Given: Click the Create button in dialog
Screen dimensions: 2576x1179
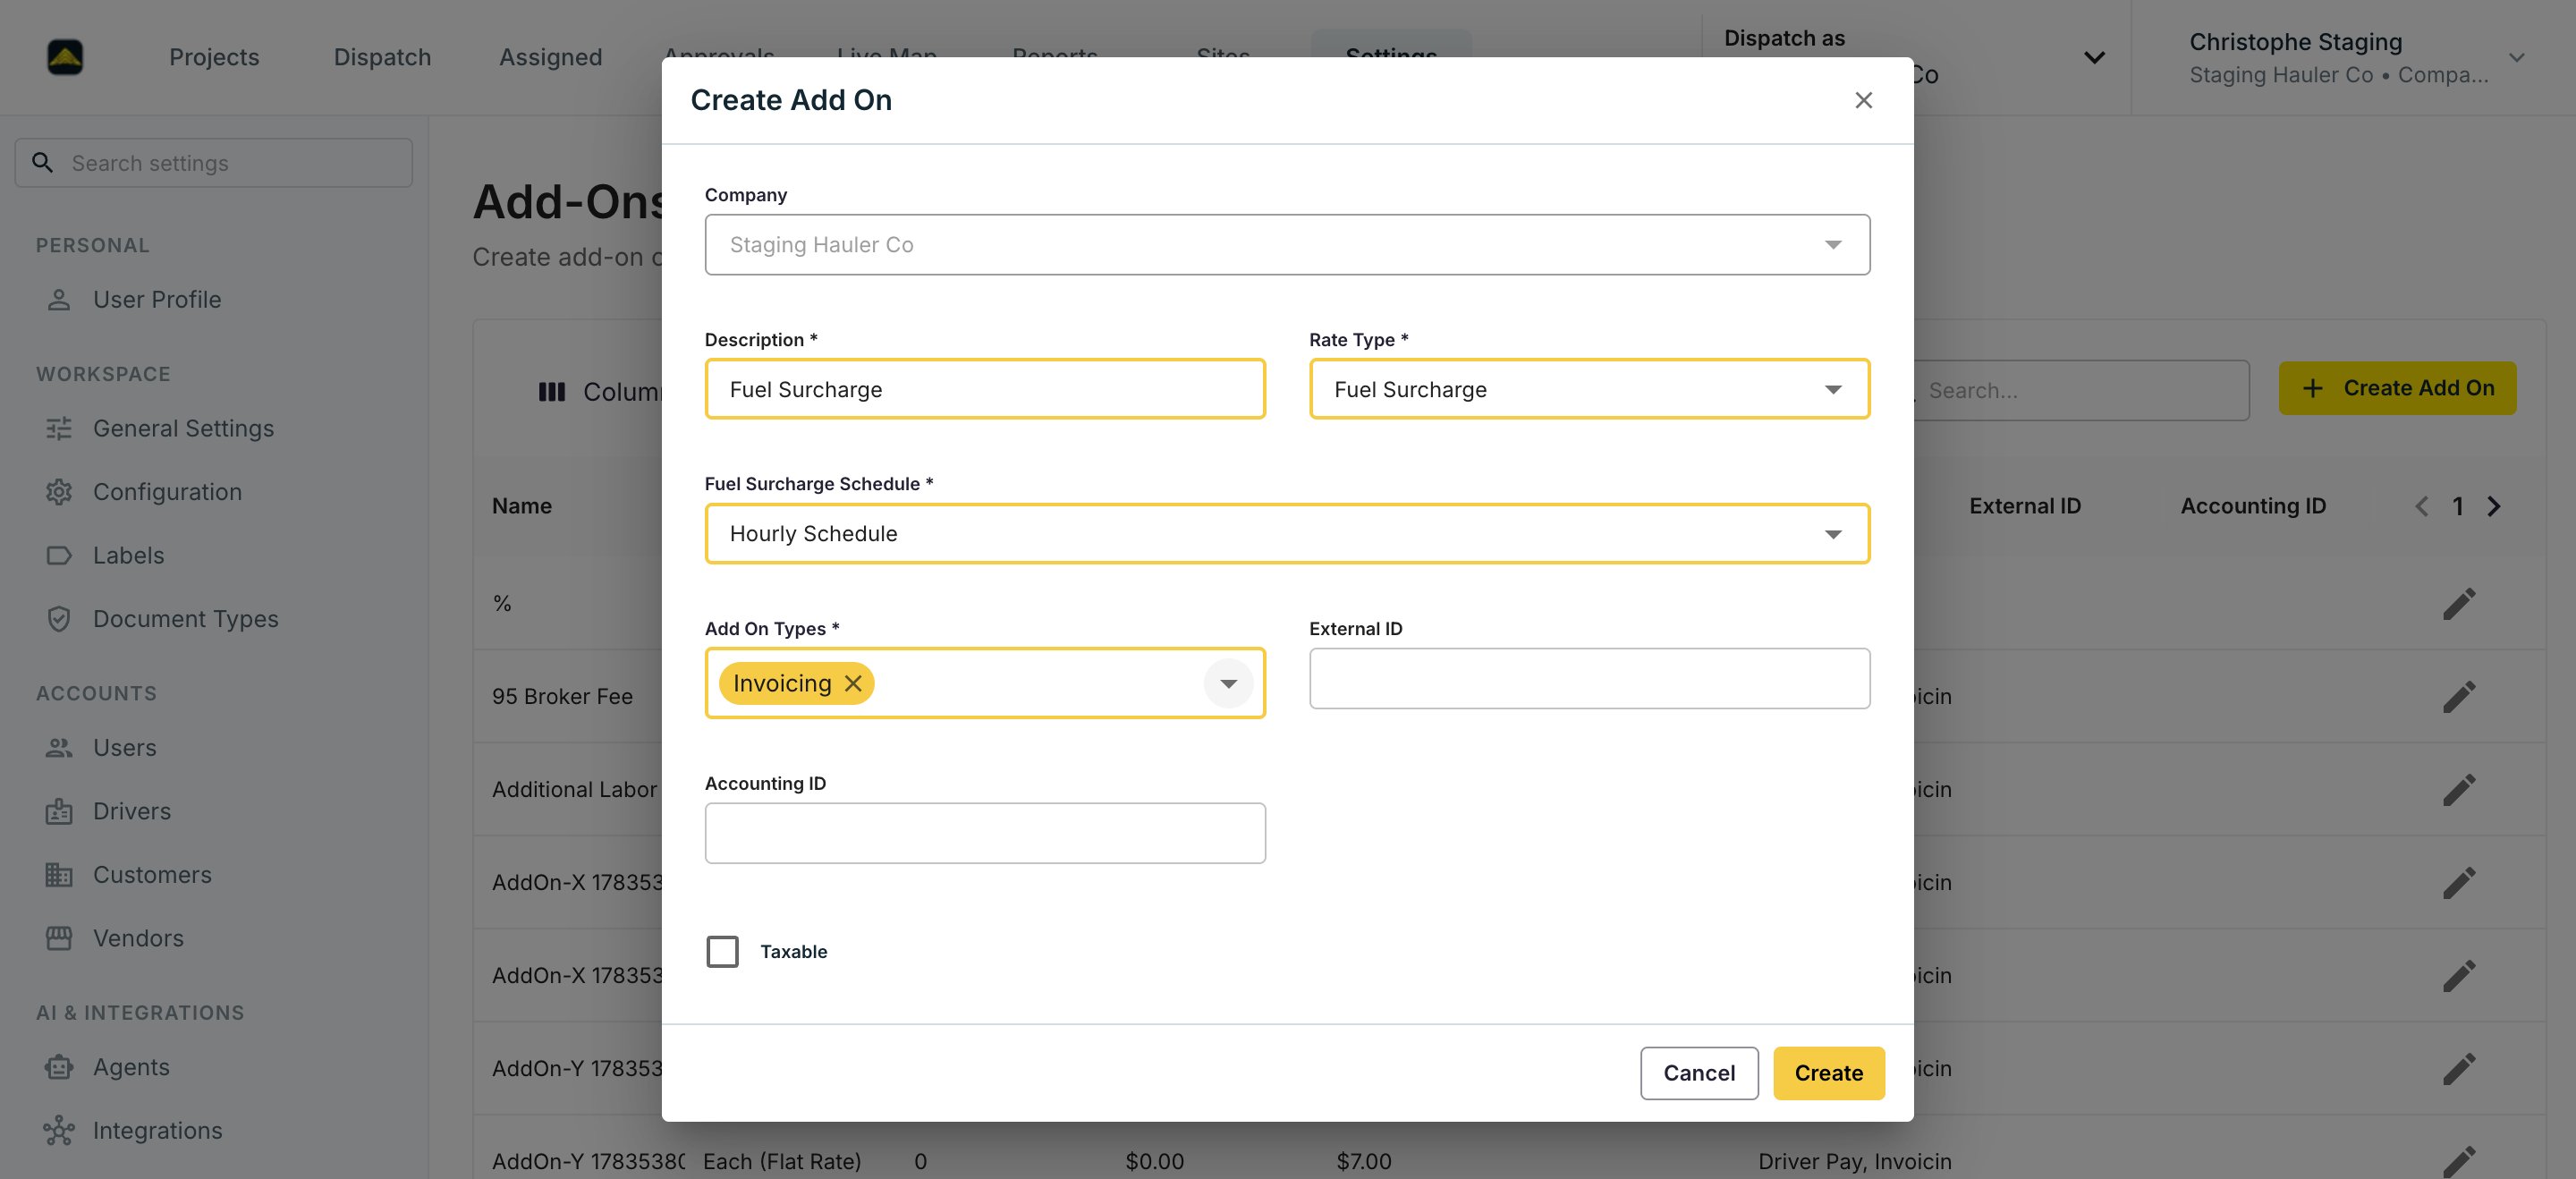Looking at the screenshot, I should [x=1828, y=1073].
